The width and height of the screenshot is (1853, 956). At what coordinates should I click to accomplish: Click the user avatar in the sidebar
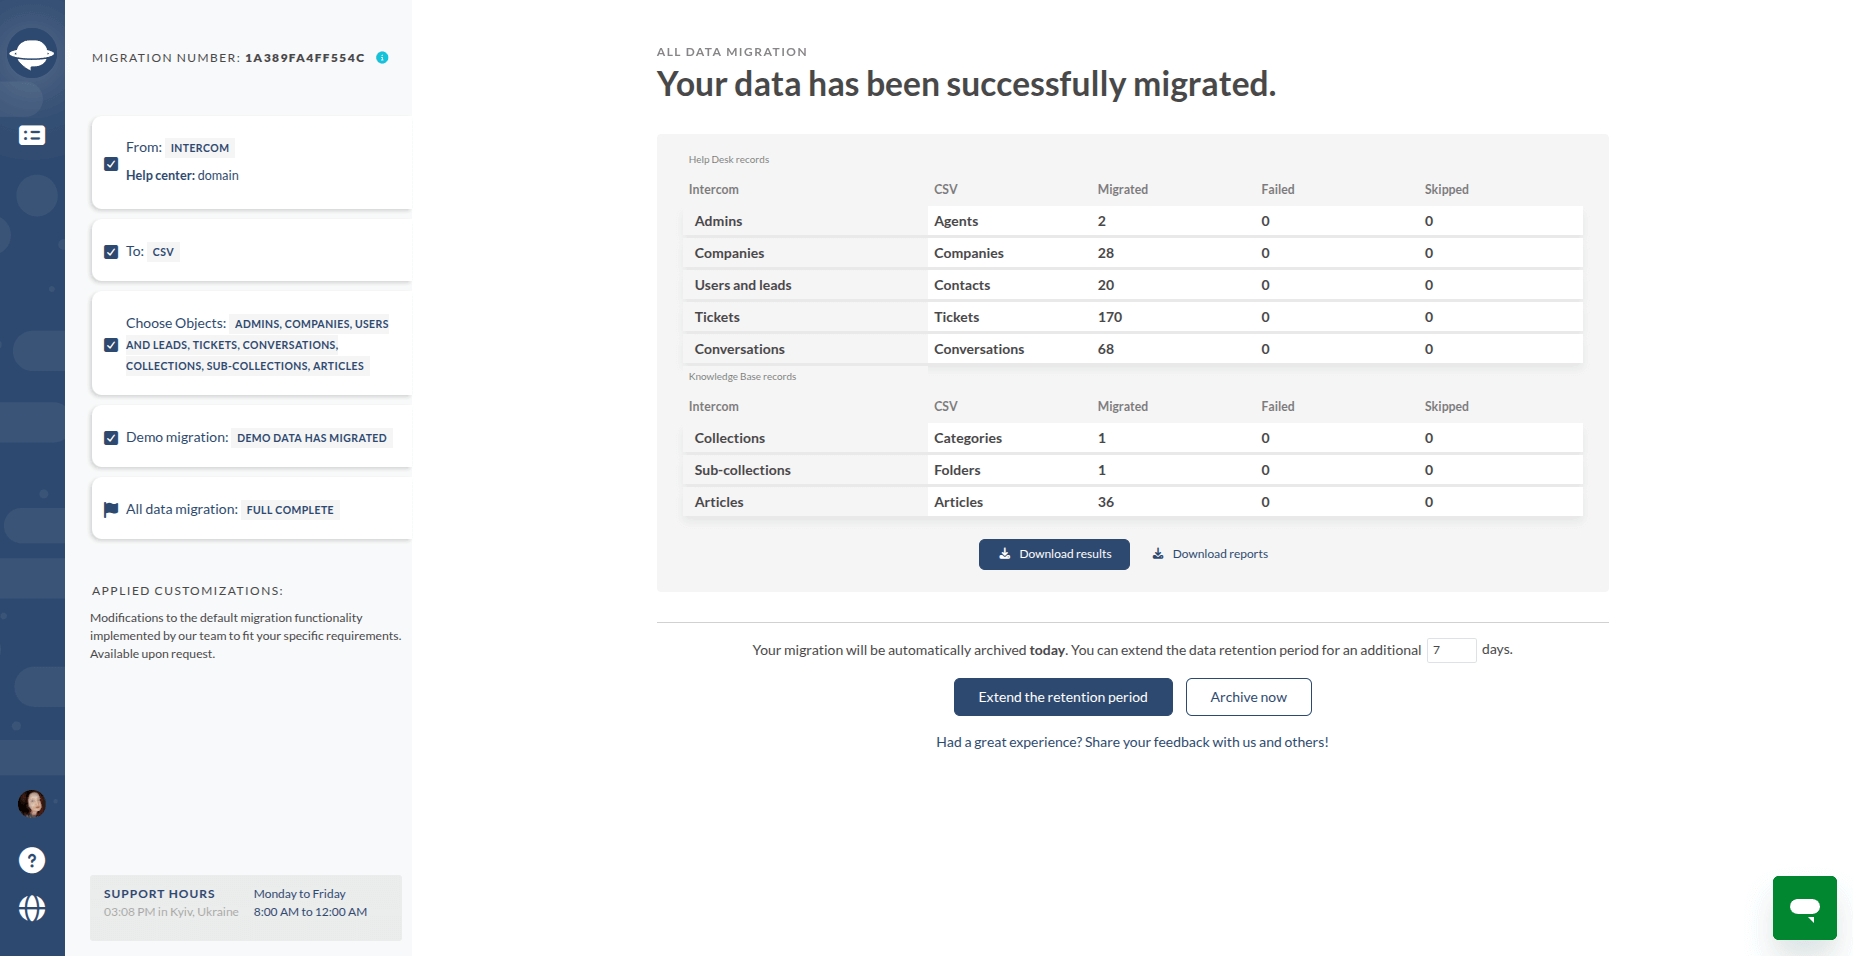[x=33, y=804]
